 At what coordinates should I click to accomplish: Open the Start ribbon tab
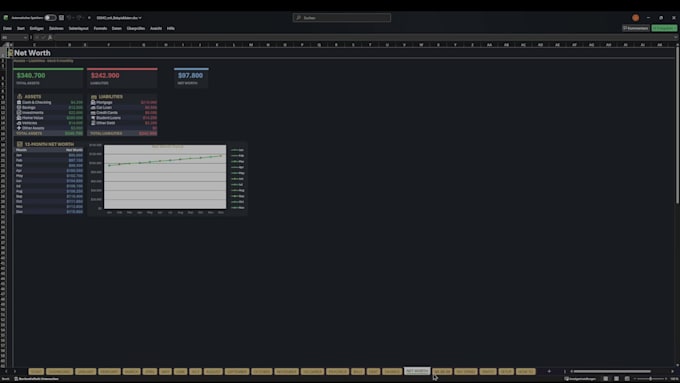tap(21, 28)
